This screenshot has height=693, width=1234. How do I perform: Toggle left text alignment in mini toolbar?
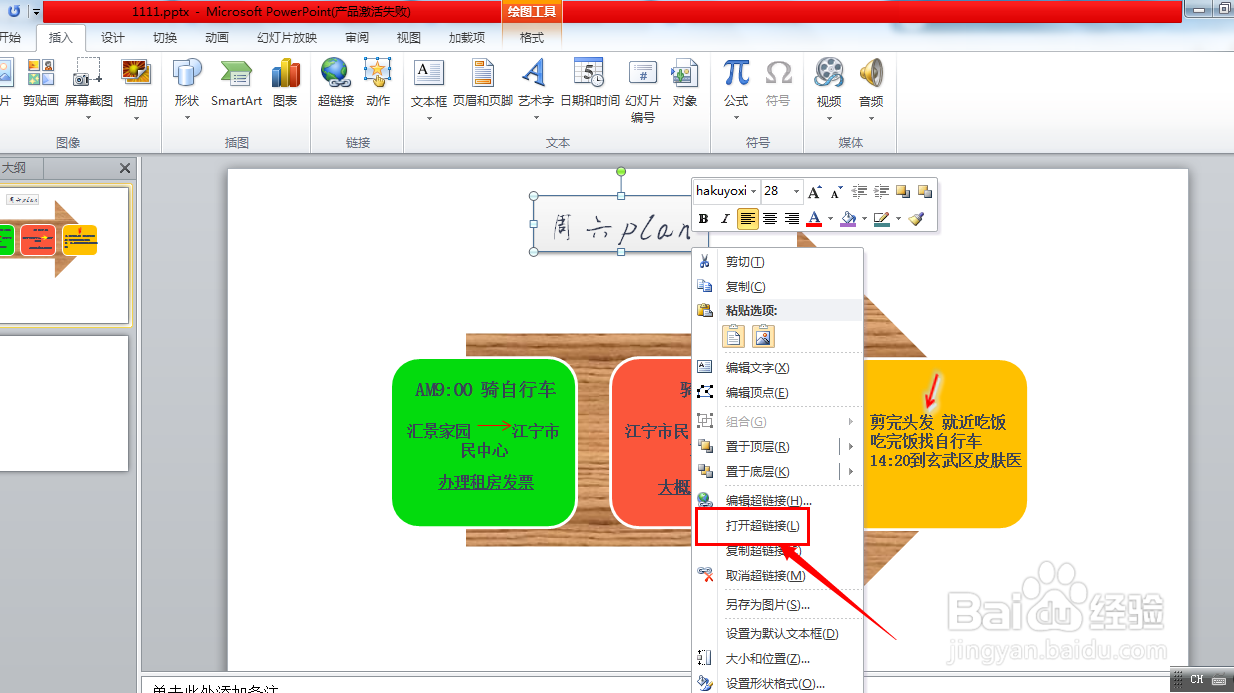748,218
